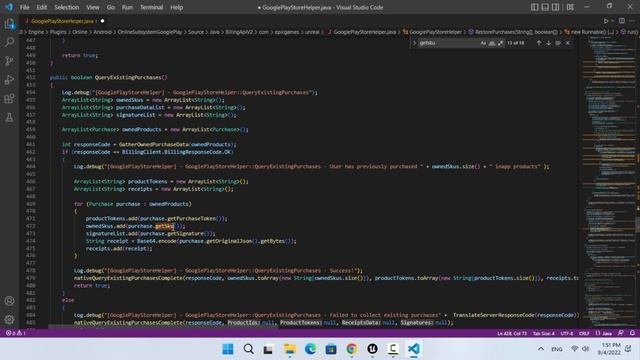640x360 pixels.
Task: Click highlighted getSku match in code
Action: tap(164, 226)
